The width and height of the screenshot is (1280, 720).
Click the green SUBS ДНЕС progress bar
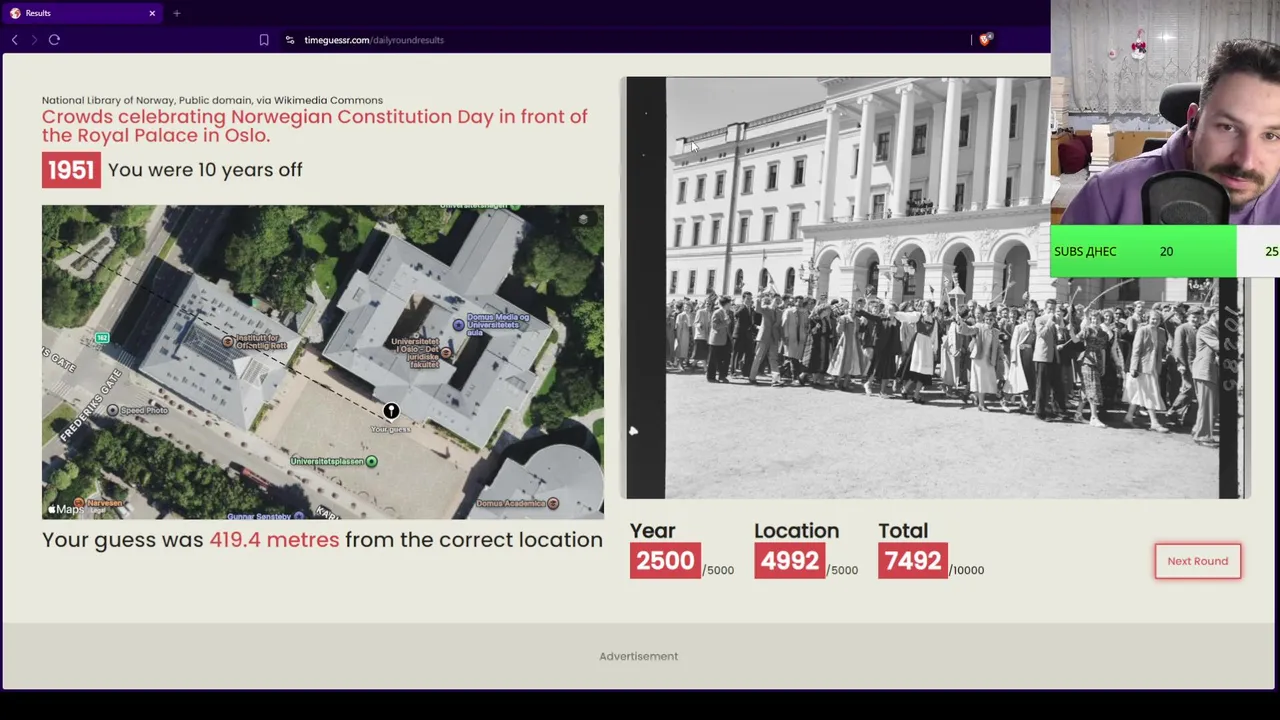tap(1143, 251)
